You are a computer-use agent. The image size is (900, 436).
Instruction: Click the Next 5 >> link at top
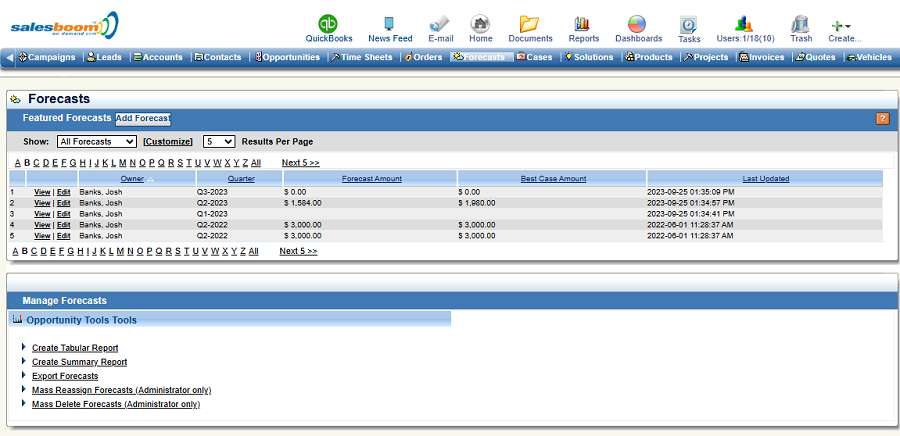coord(300,162)
